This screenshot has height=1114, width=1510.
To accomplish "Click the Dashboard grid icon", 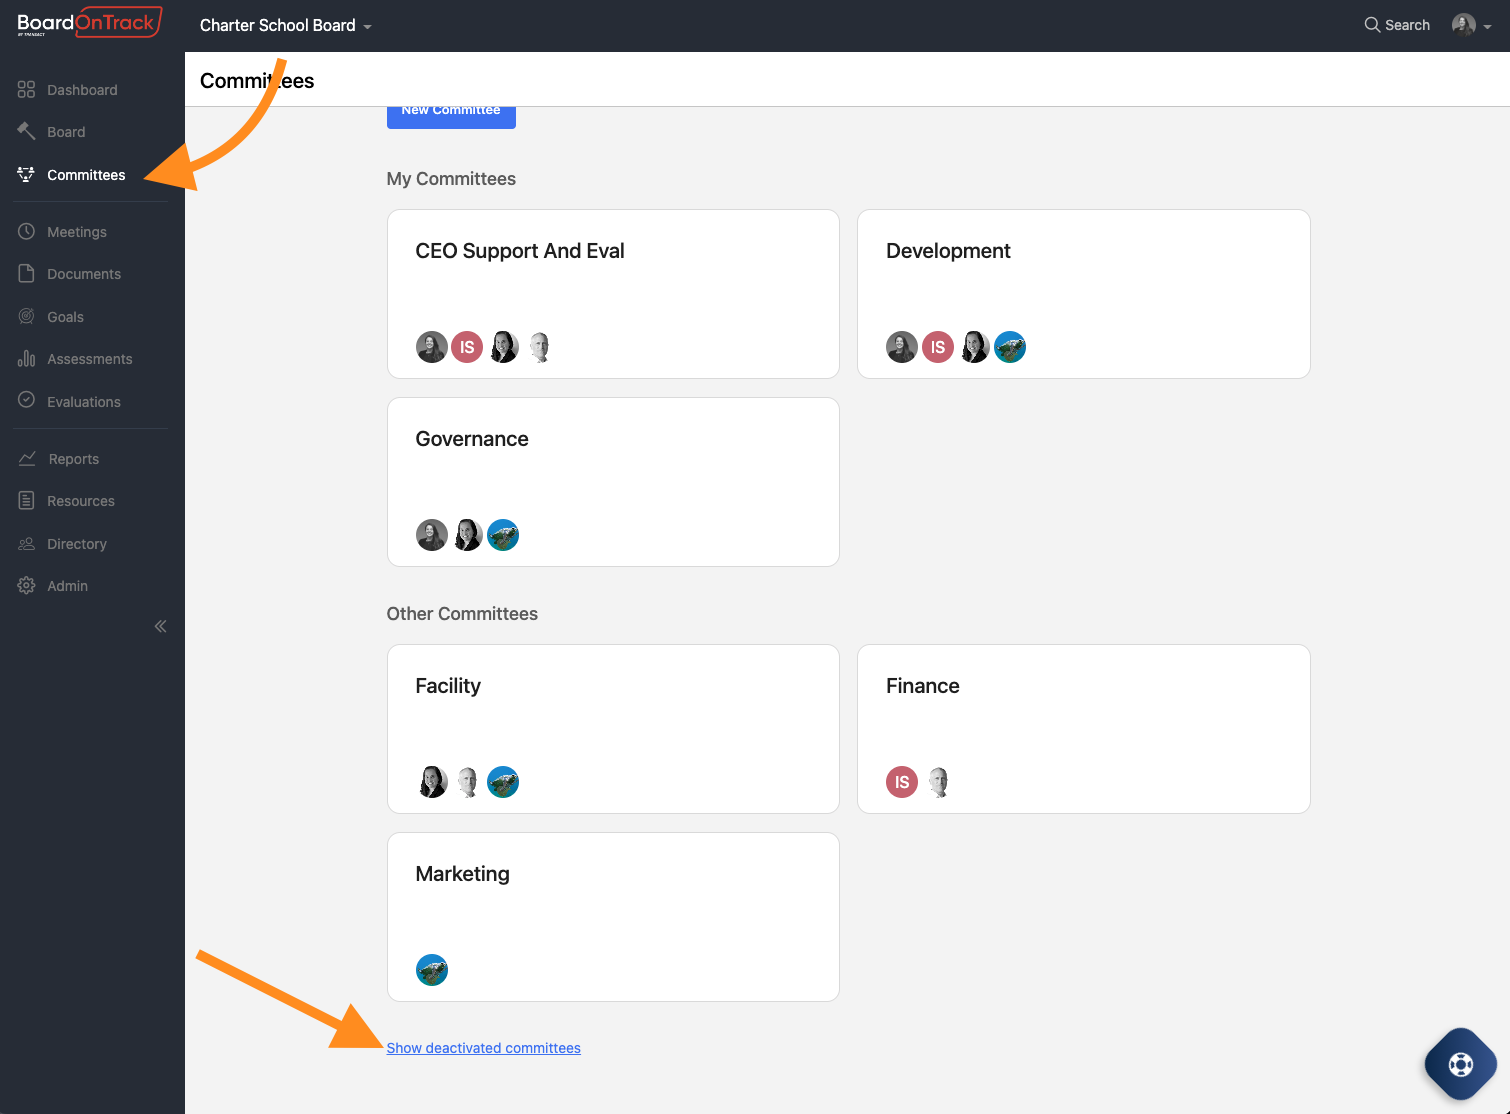I will click(x=27, y=90).
